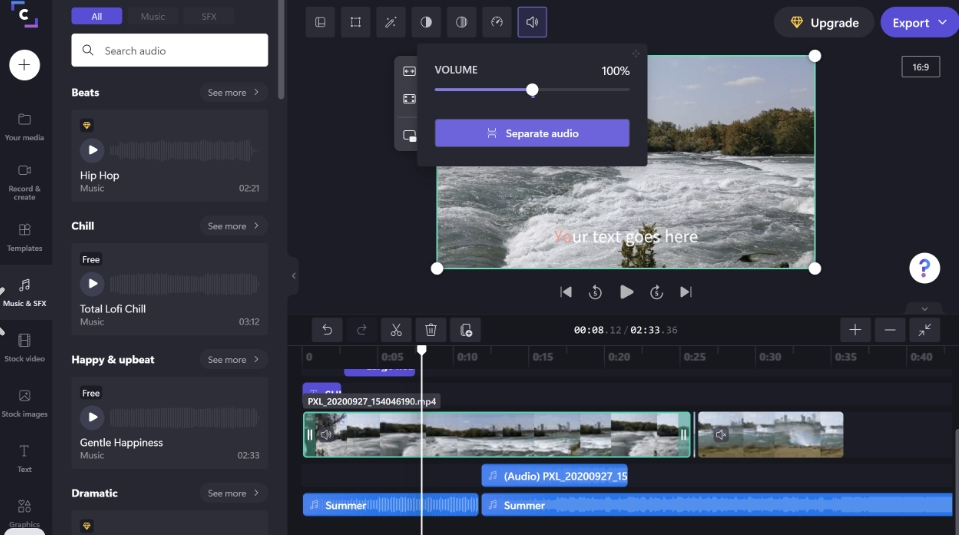Viewport: 959px width, 535px height.
Task: Toggle mute on the selected video clip
Action: tap(326, 435)
